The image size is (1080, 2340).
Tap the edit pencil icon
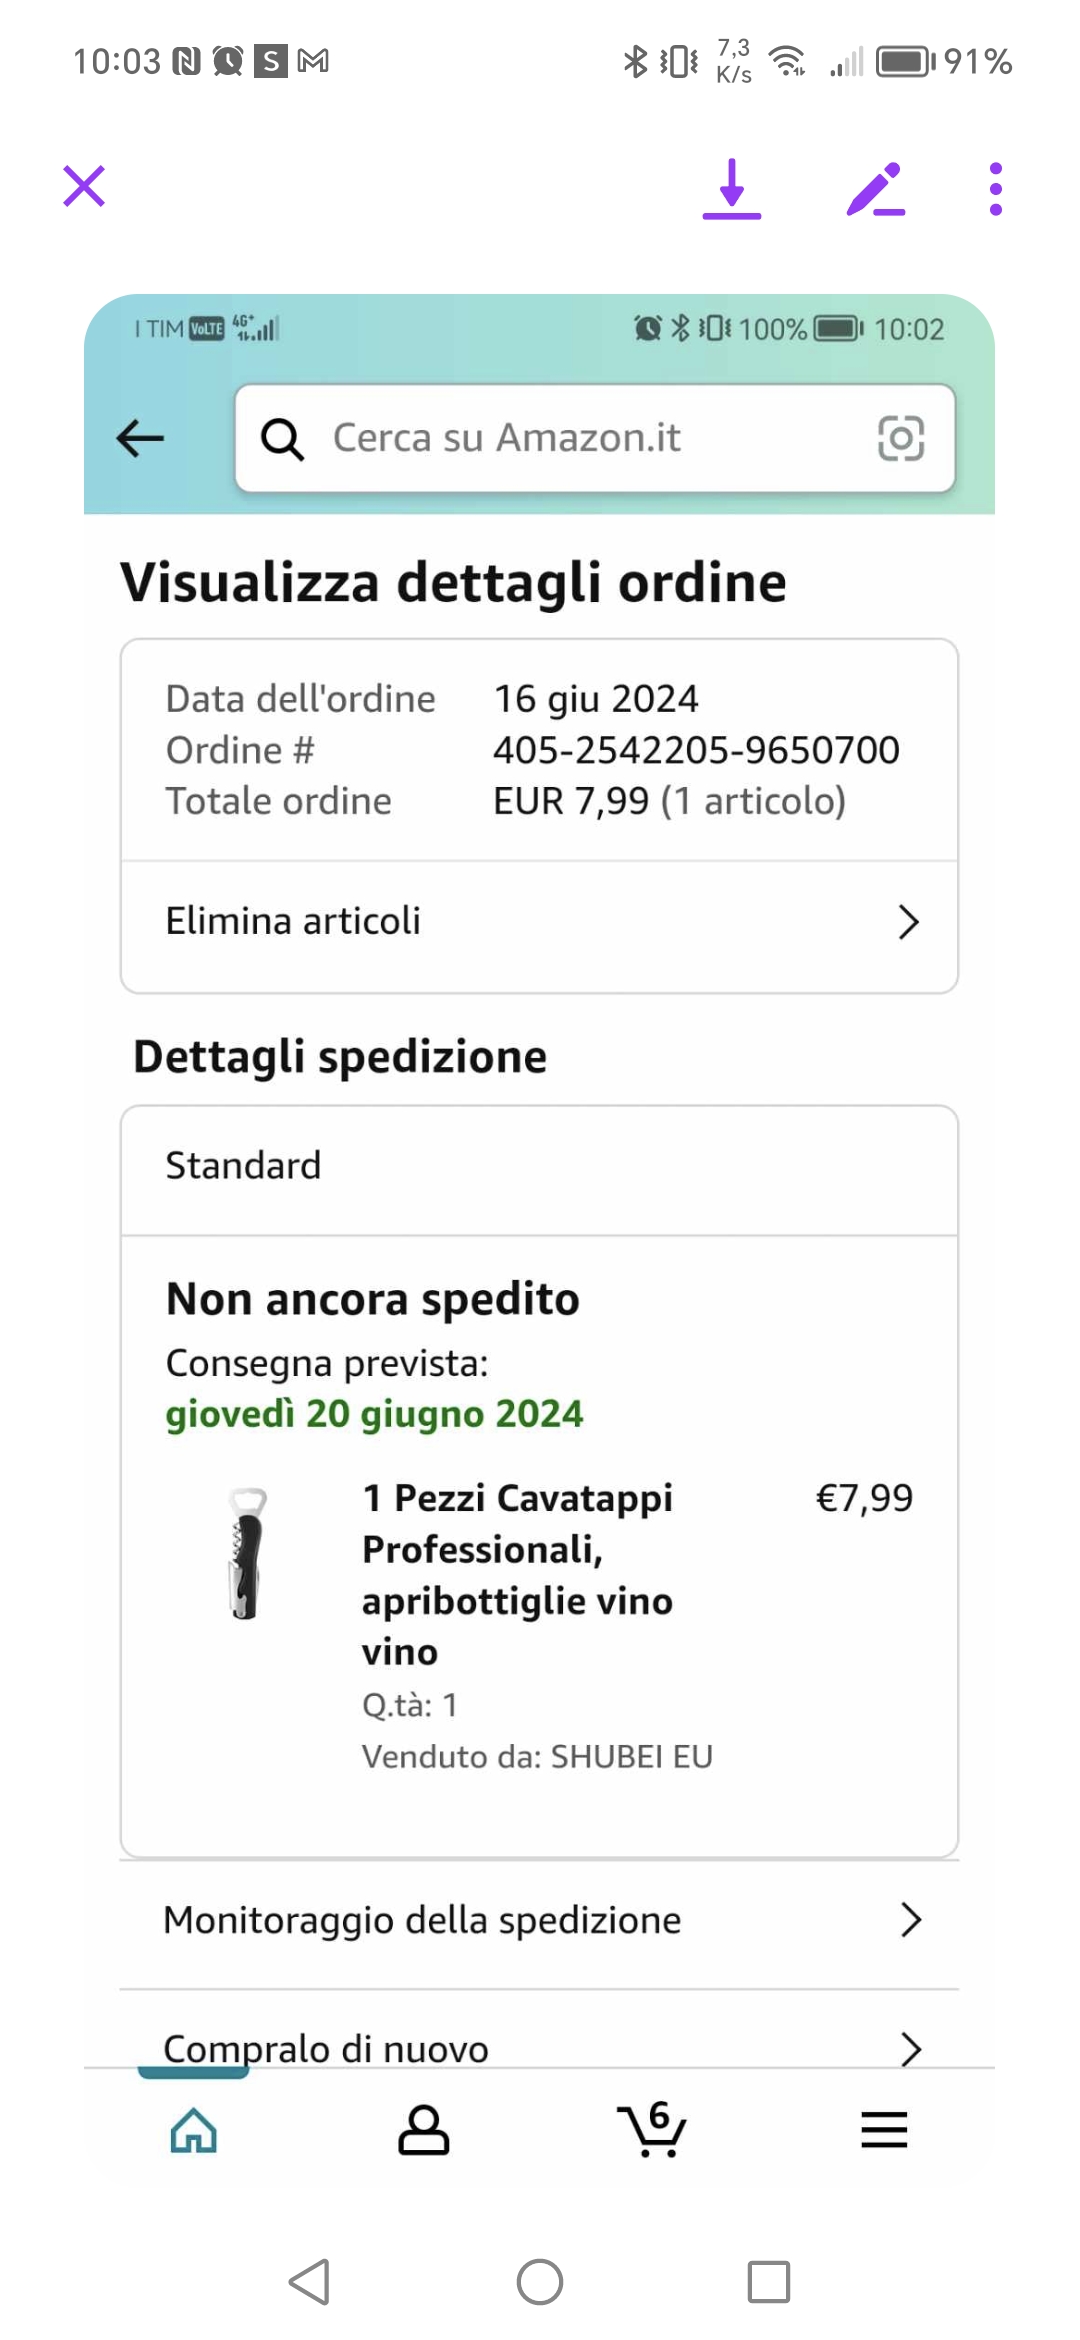[x=876, y=188]
